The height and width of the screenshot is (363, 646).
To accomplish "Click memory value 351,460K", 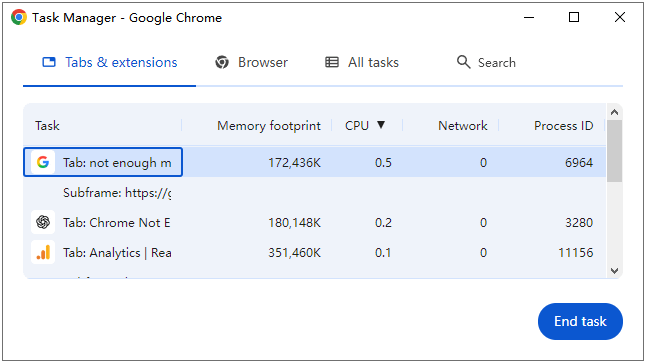I will (294, 253).
